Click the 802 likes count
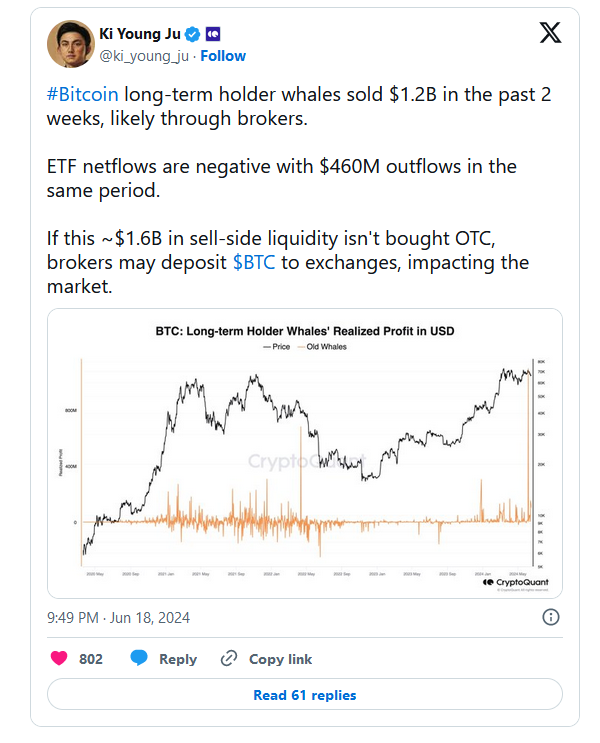 [91, 659]
